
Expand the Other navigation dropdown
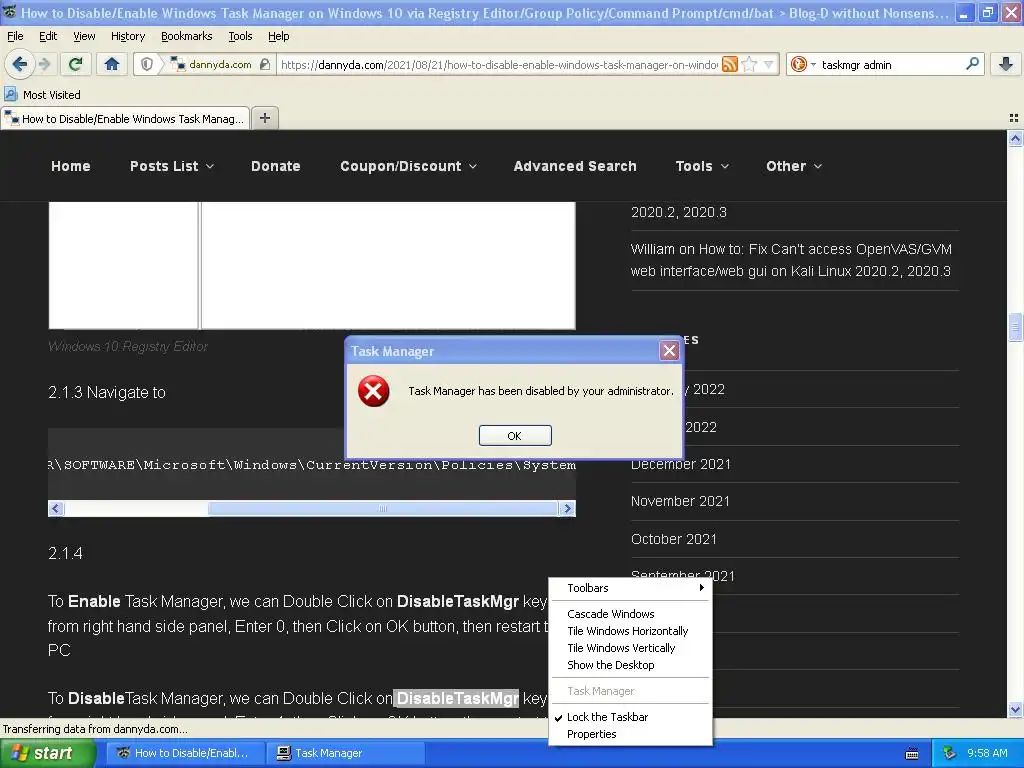(x=793, y=166)
